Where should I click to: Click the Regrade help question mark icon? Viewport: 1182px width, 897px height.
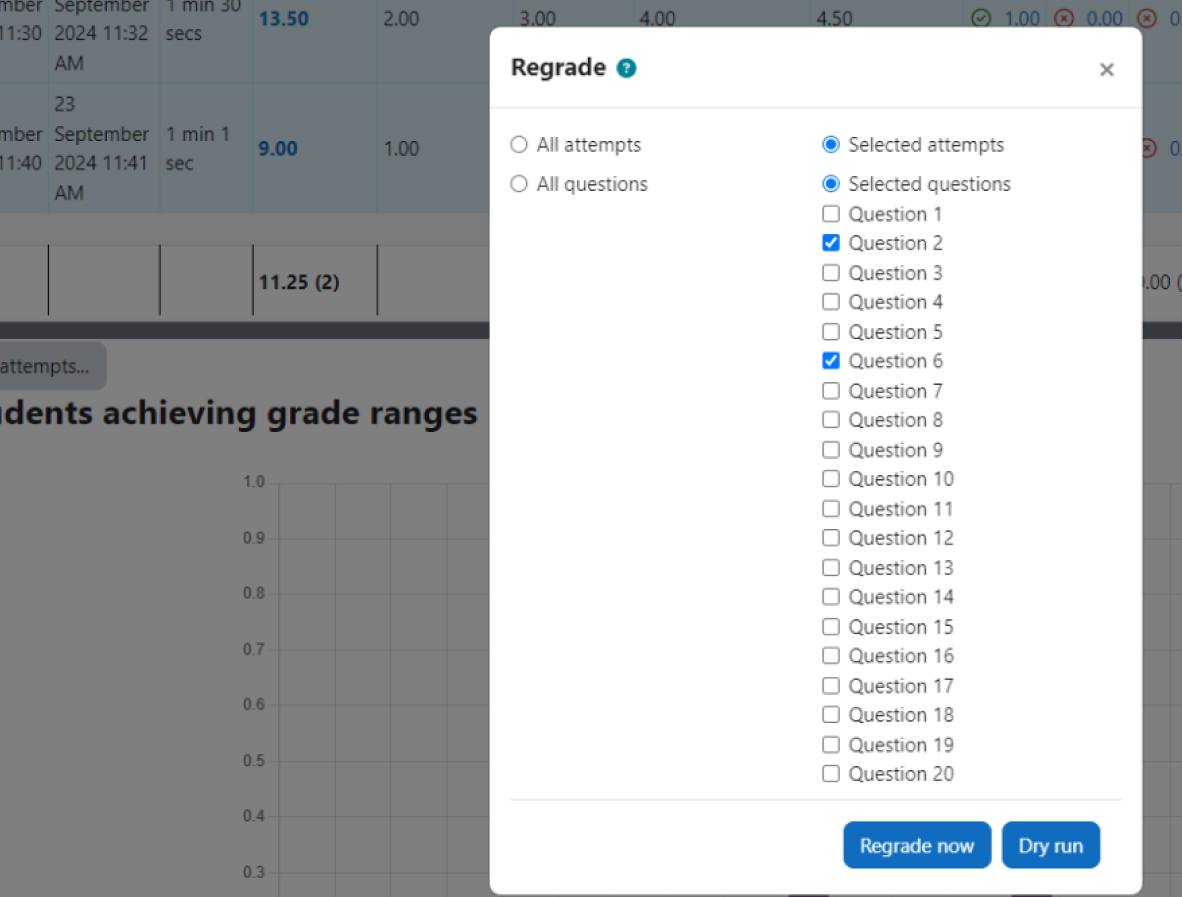tap(626, 68)
